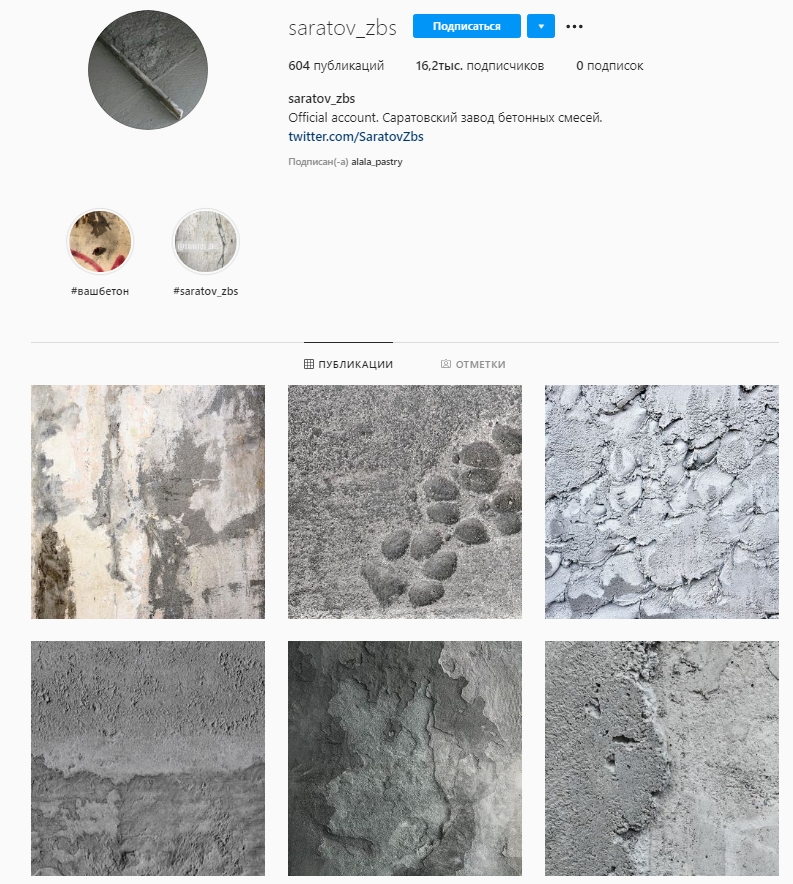View the 16,2тыс. подписчиков list
Viewport: 793px width, 884px height.
(480, 66)
